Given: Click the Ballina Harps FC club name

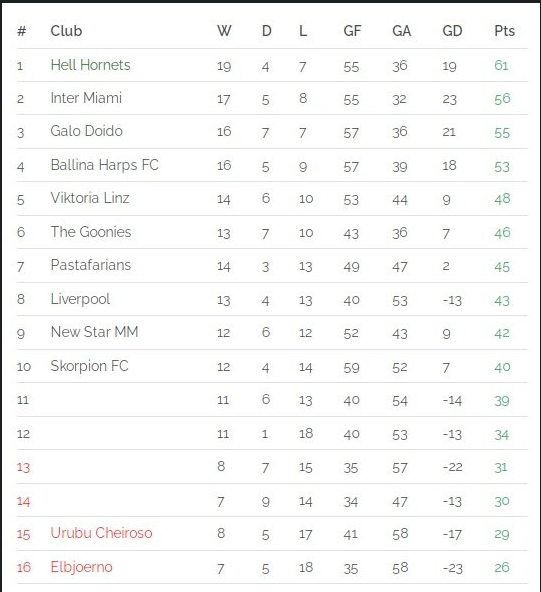Looking at the screenshot, I should coord(105,165).
